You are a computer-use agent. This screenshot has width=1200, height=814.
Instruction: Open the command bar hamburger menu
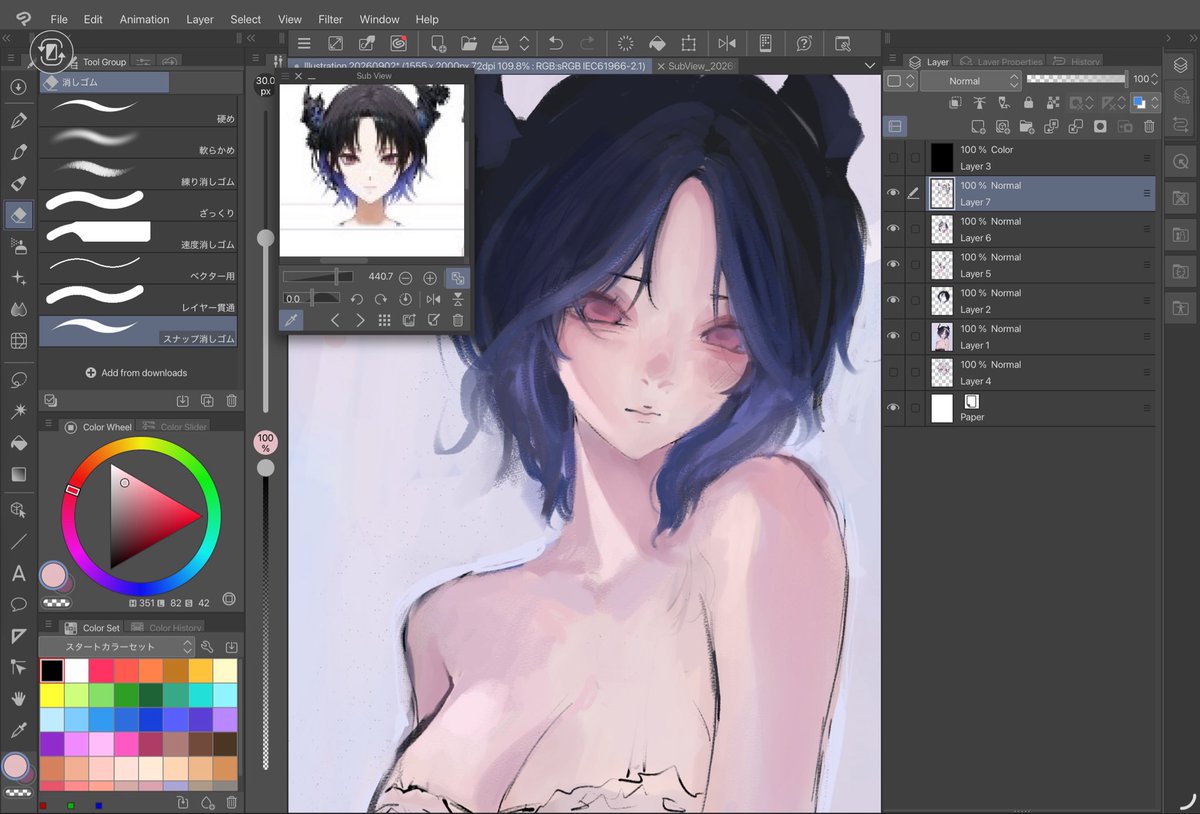304,44
